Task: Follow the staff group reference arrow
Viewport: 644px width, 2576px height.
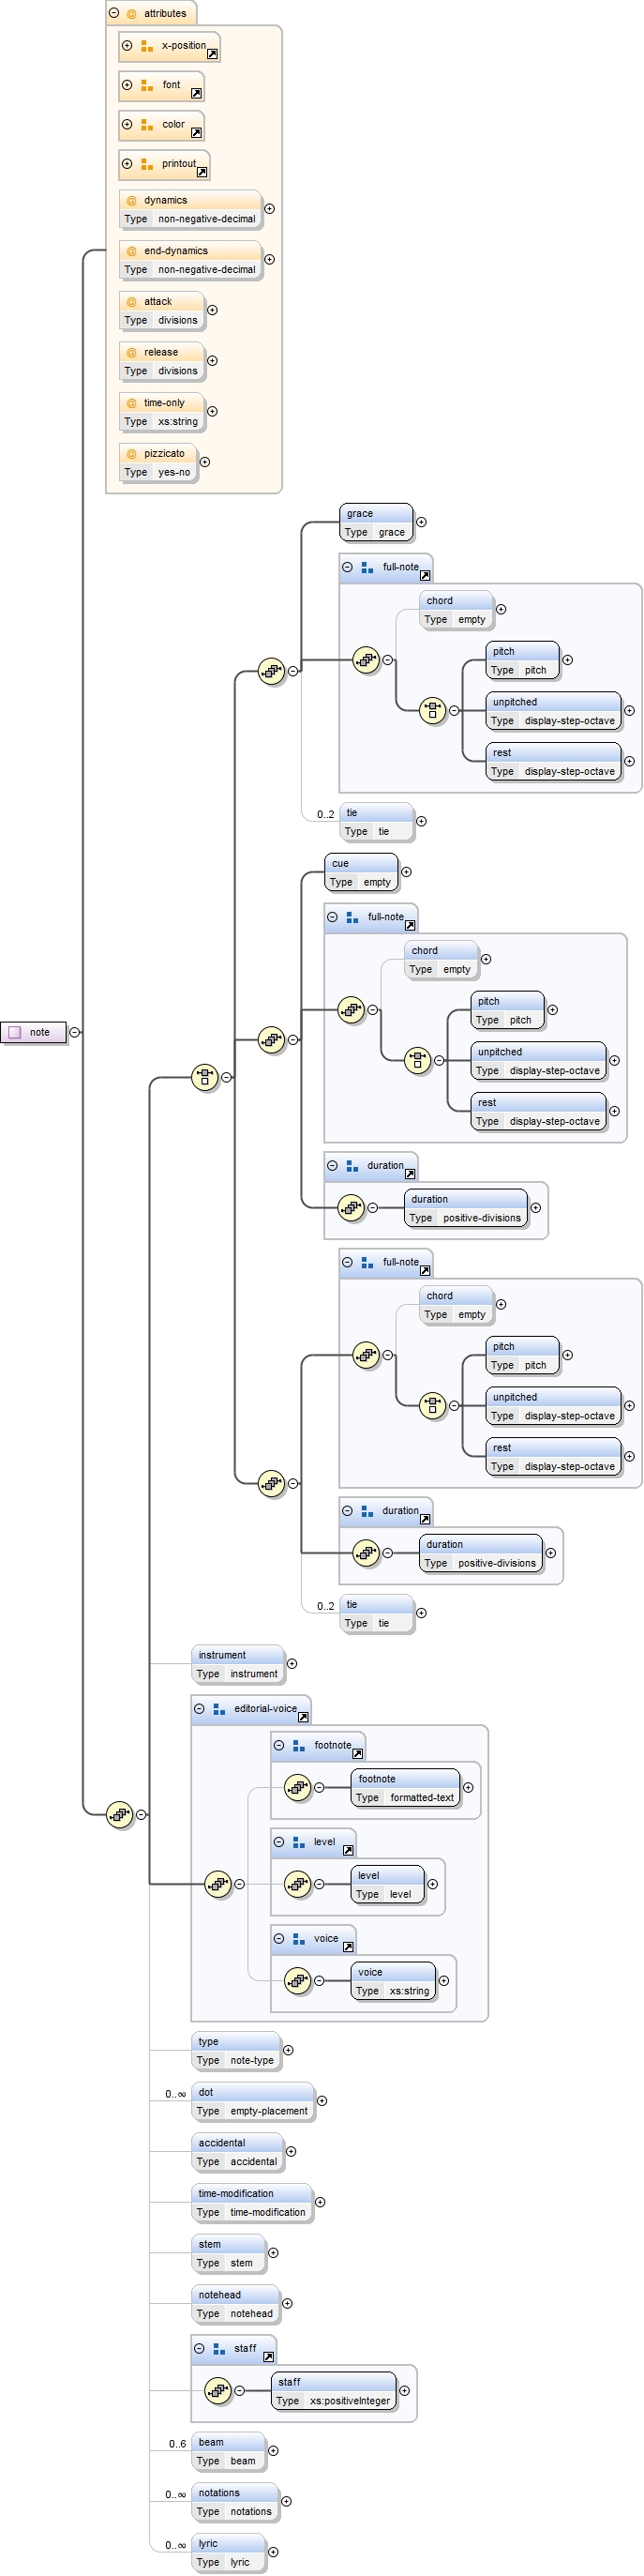Action: click(268, 2357)
